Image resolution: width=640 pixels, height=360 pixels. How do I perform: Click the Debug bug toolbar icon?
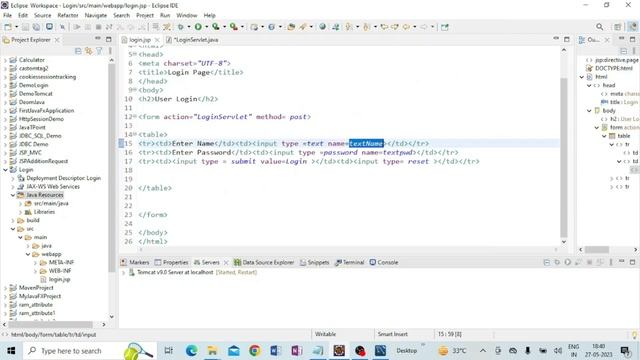click(180, 27)
